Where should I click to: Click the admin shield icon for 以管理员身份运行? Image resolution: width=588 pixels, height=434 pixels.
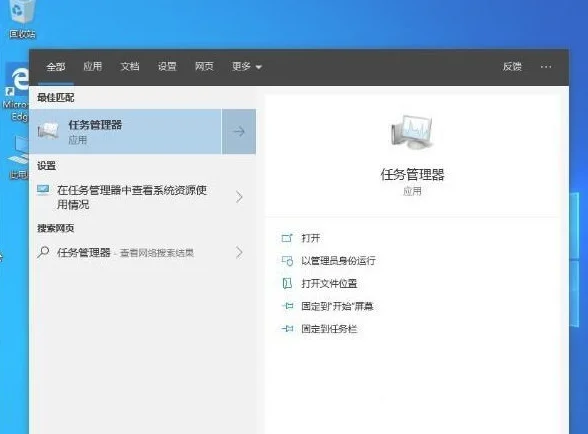pos(287,261)
